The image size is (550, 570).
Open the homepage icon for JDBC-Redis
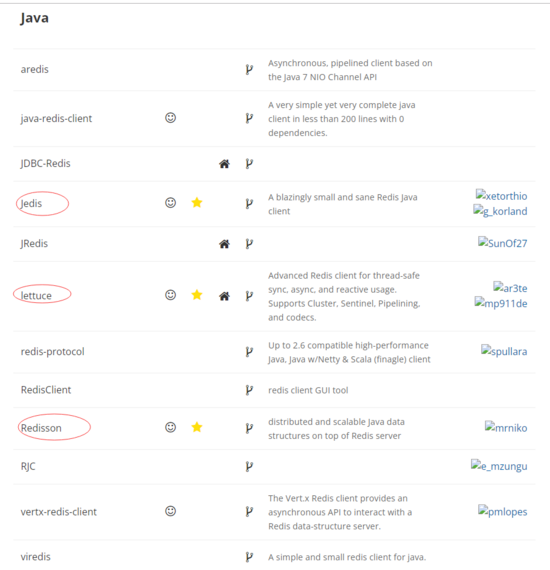pos(224,164)
